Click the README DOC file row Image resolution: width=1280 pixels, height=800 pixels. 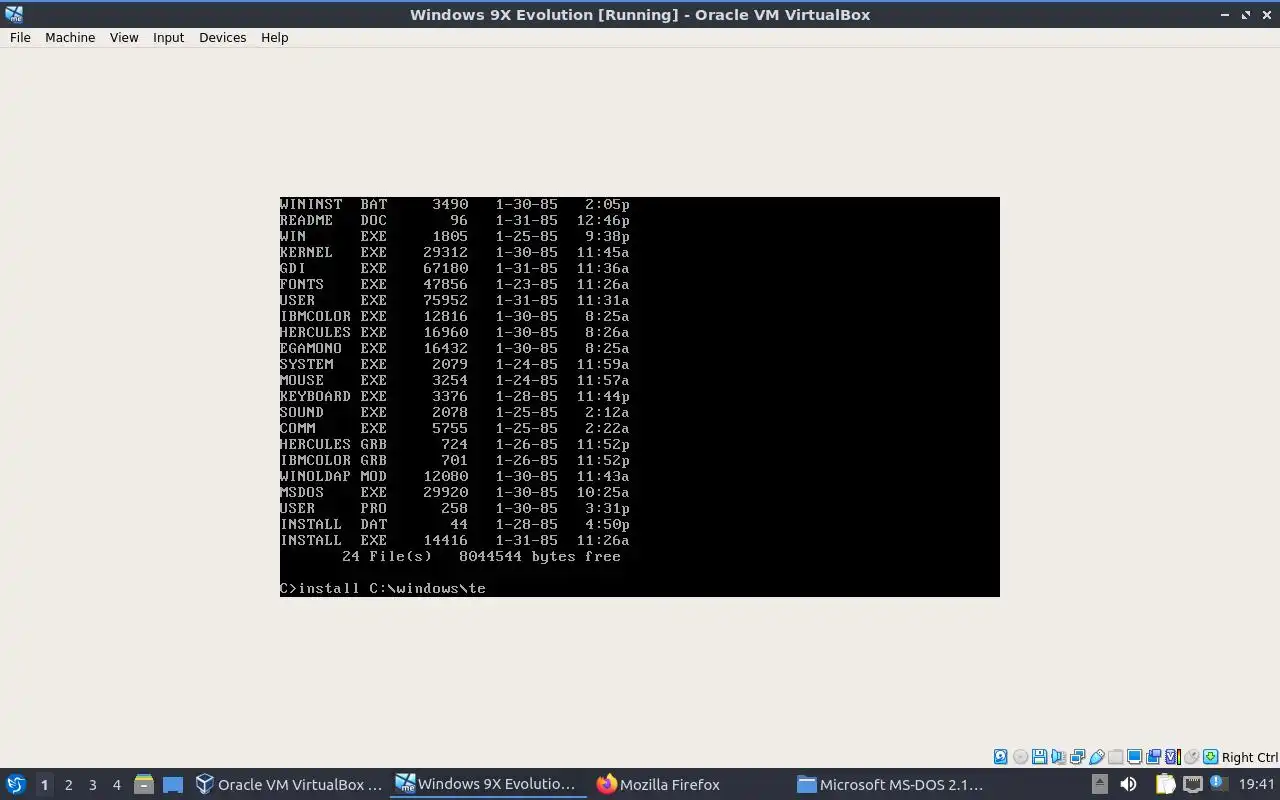point(455,220)
